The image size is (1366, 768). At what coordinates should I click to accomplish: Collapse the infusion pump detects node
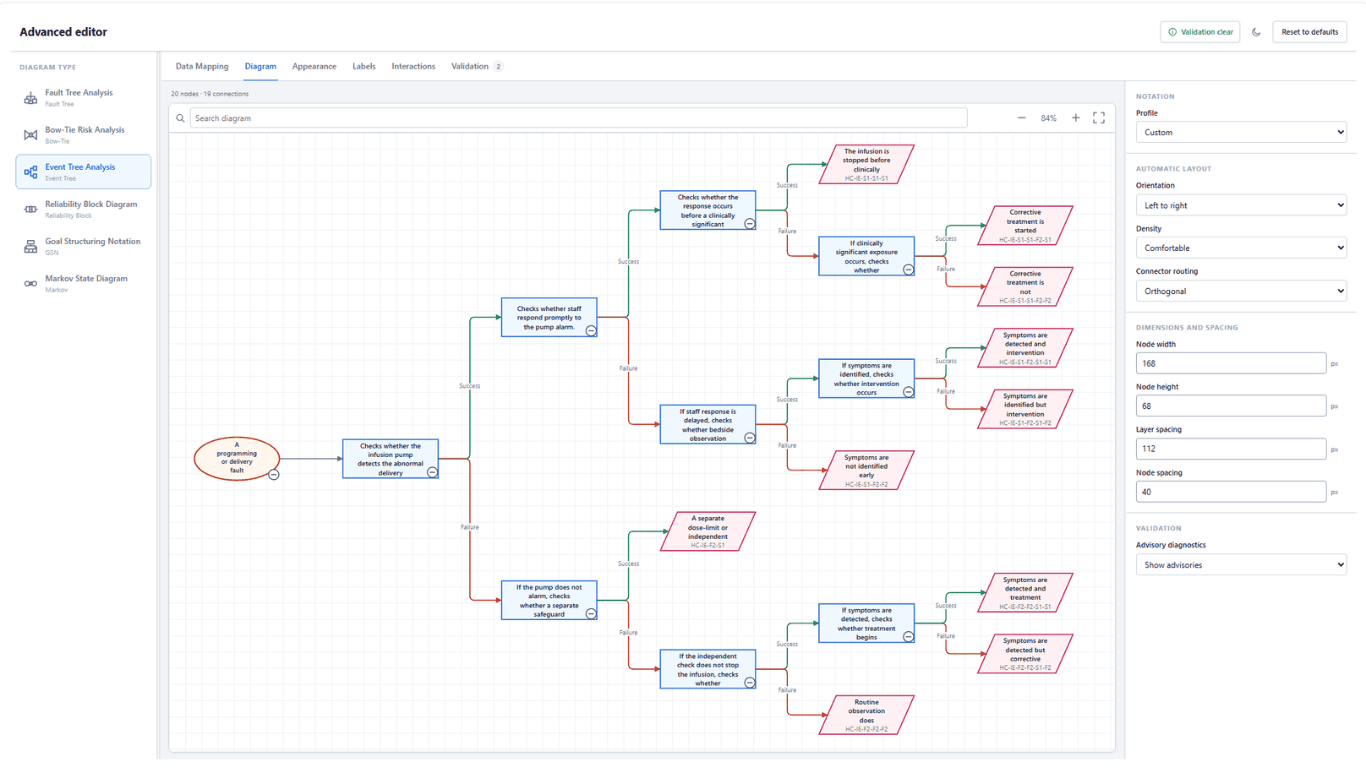tap(432, 472)
